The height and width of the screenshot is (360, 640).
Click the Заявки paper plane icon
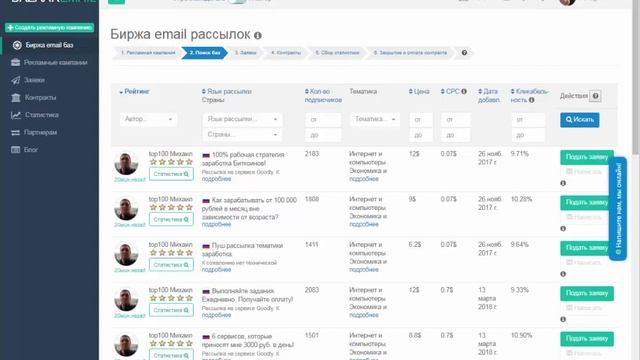16,80
